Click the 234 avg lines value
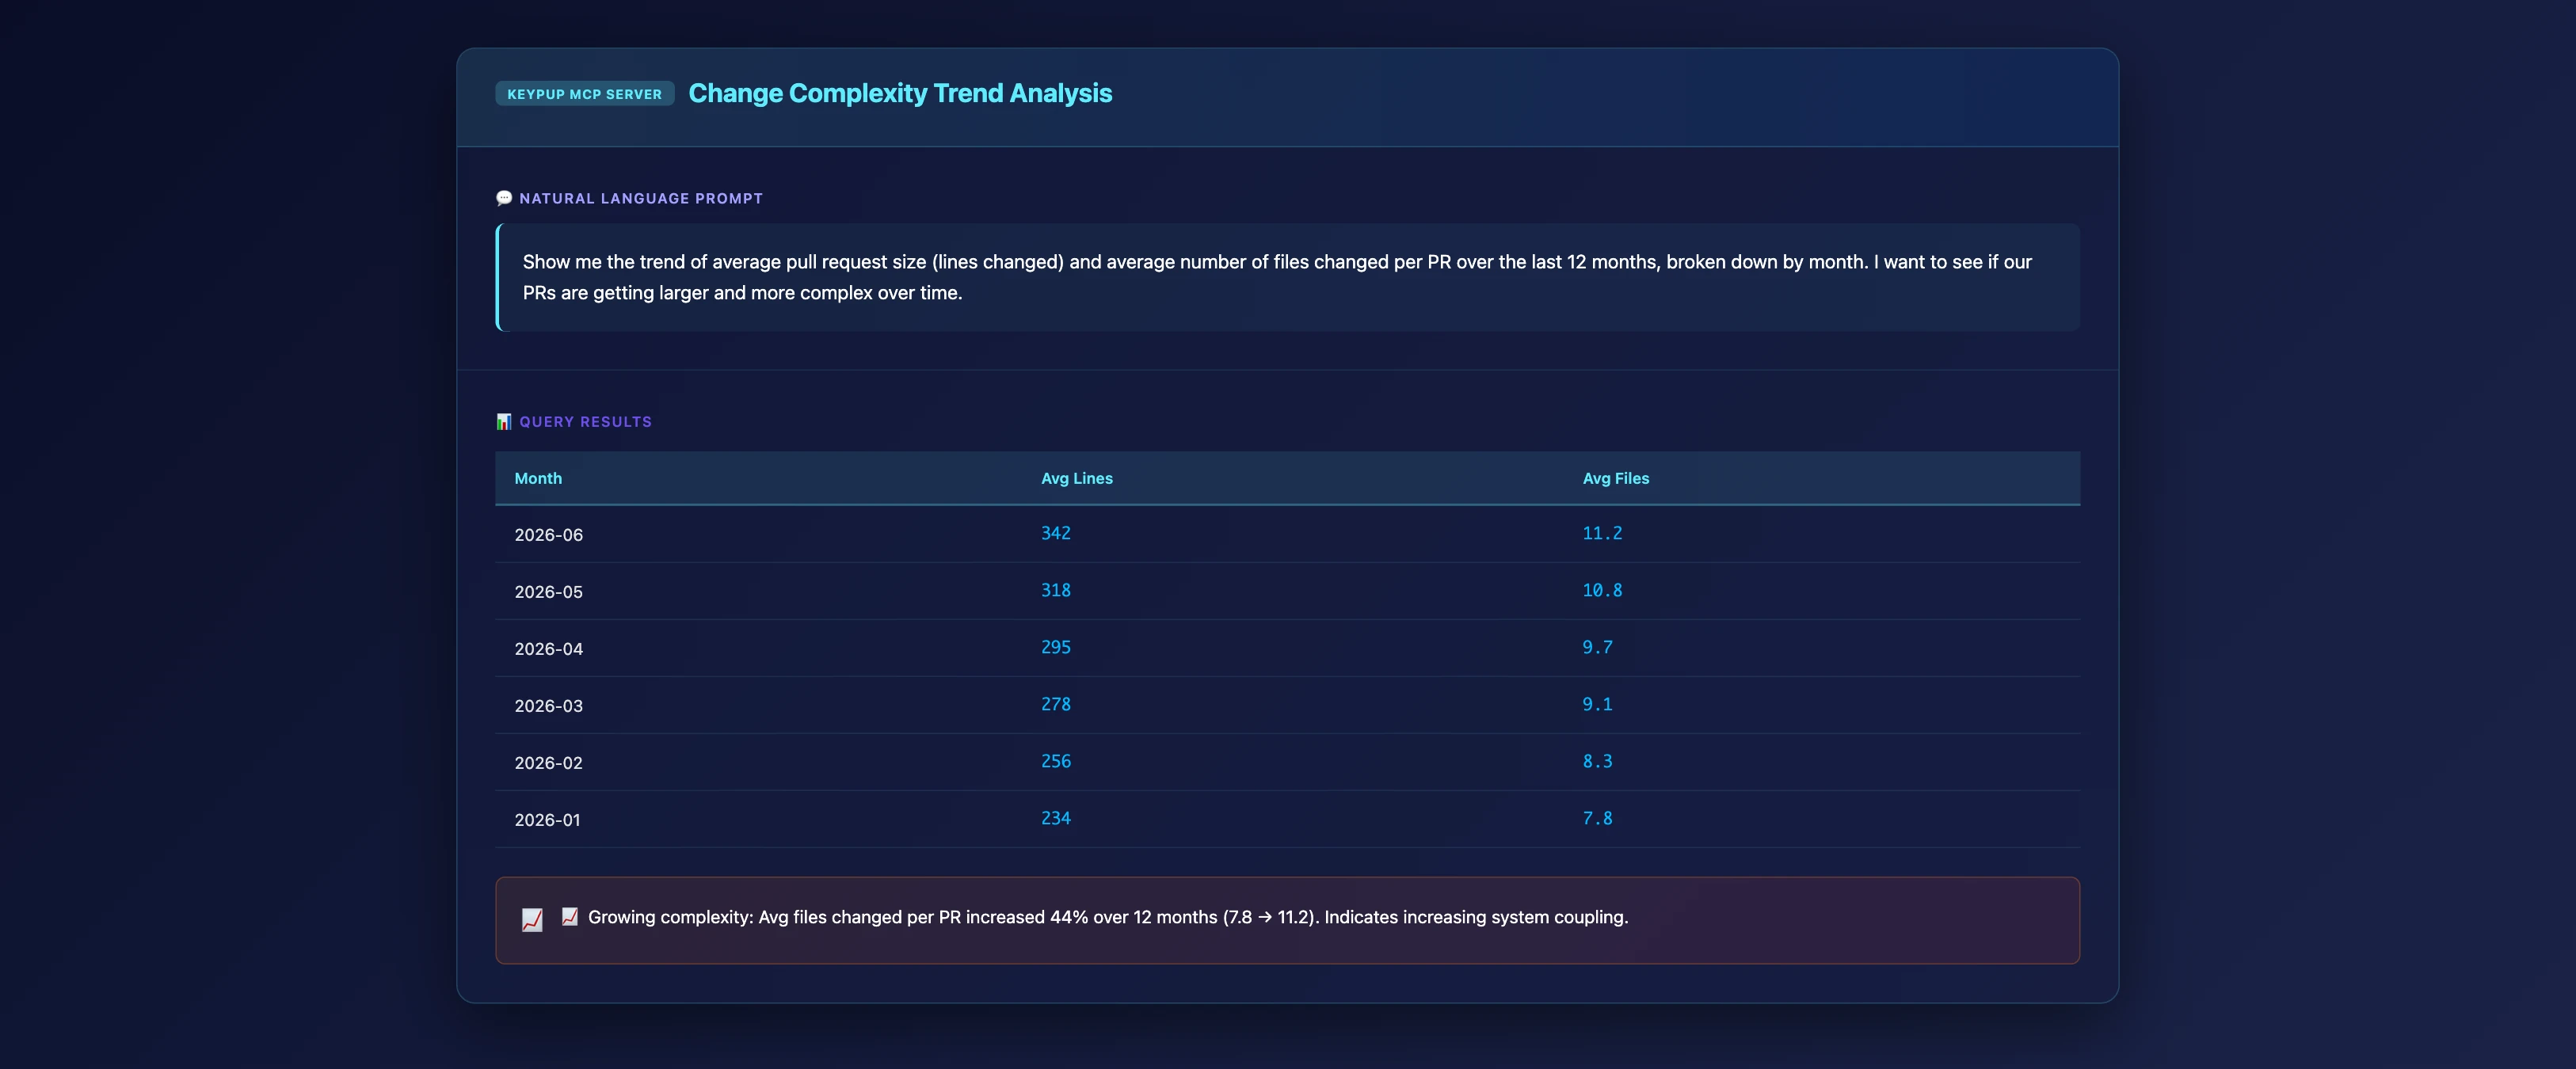 (x=1055, y=818)
